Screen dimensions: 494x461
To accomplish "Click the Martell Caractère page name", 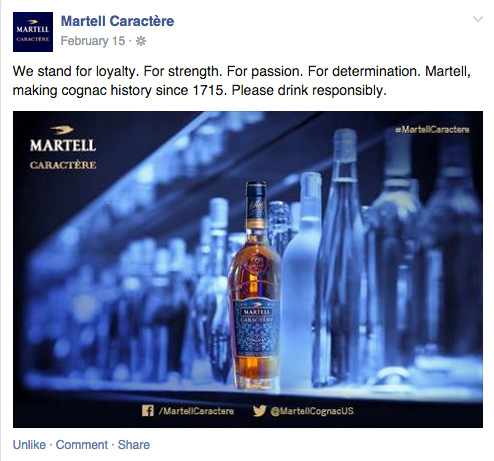I will coord(117,21).
